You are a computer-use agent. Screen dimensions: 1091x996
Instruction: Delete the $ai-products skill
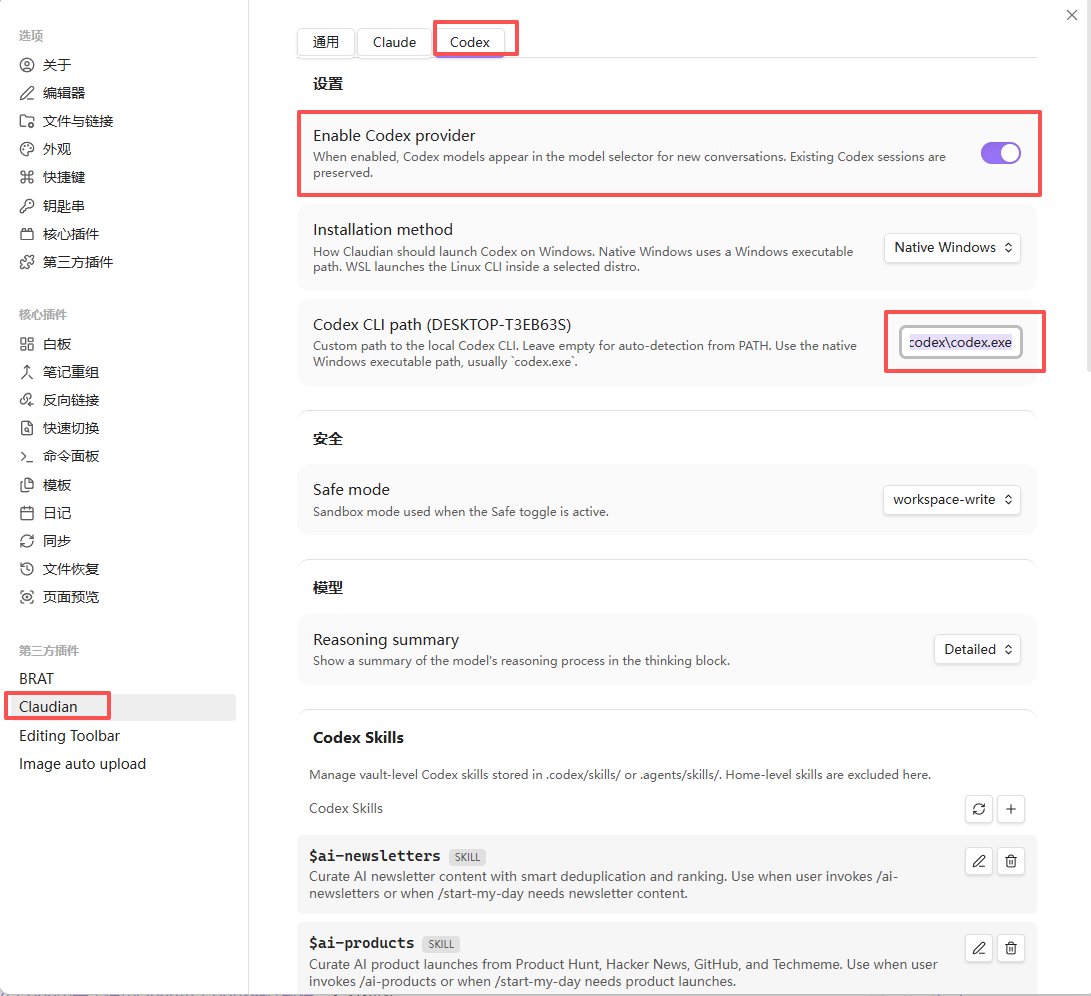click(x=1011, y=948)
